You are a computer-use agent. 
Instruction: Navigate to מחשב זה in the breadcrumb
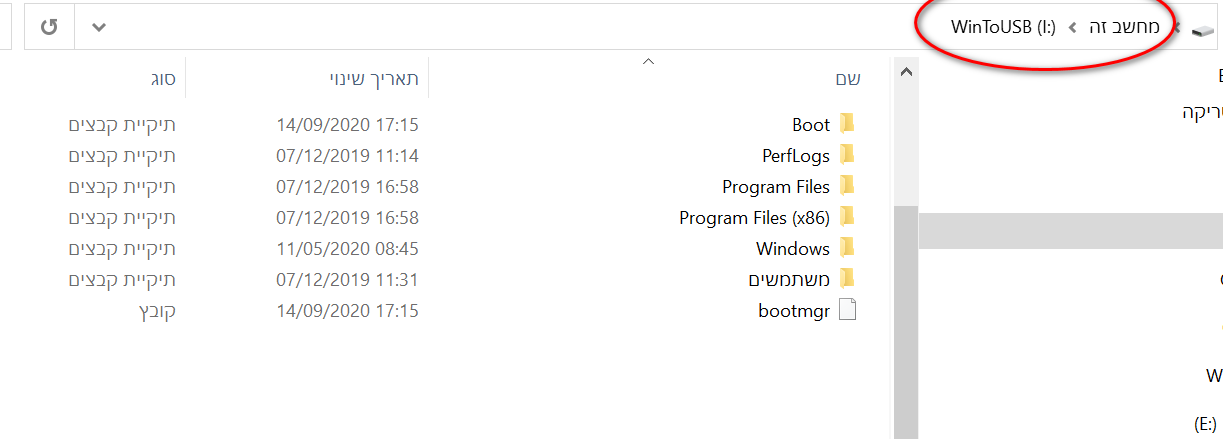1124,27
